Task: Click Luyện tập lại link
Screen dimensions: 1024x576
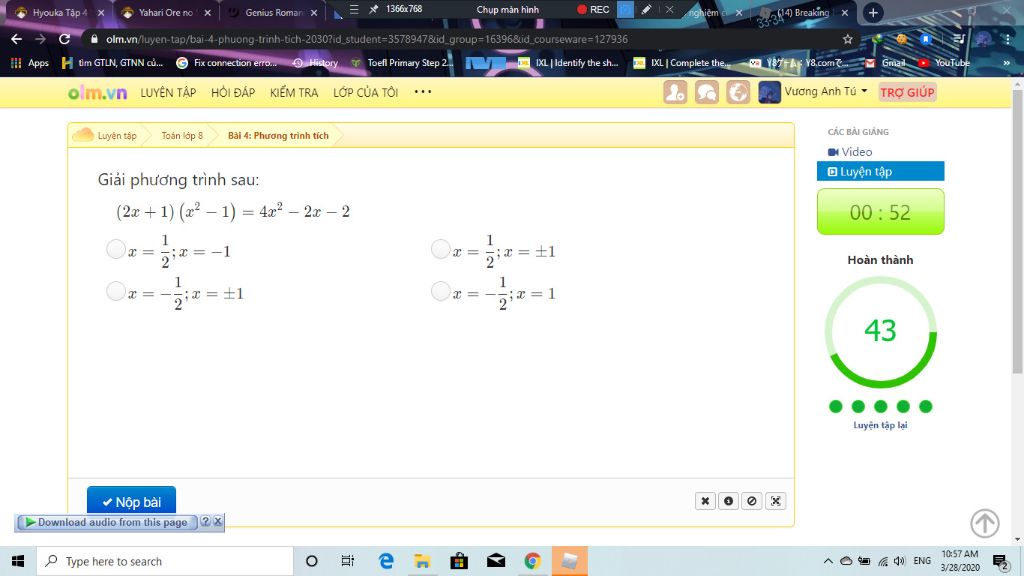Action: tap(880, 425)
